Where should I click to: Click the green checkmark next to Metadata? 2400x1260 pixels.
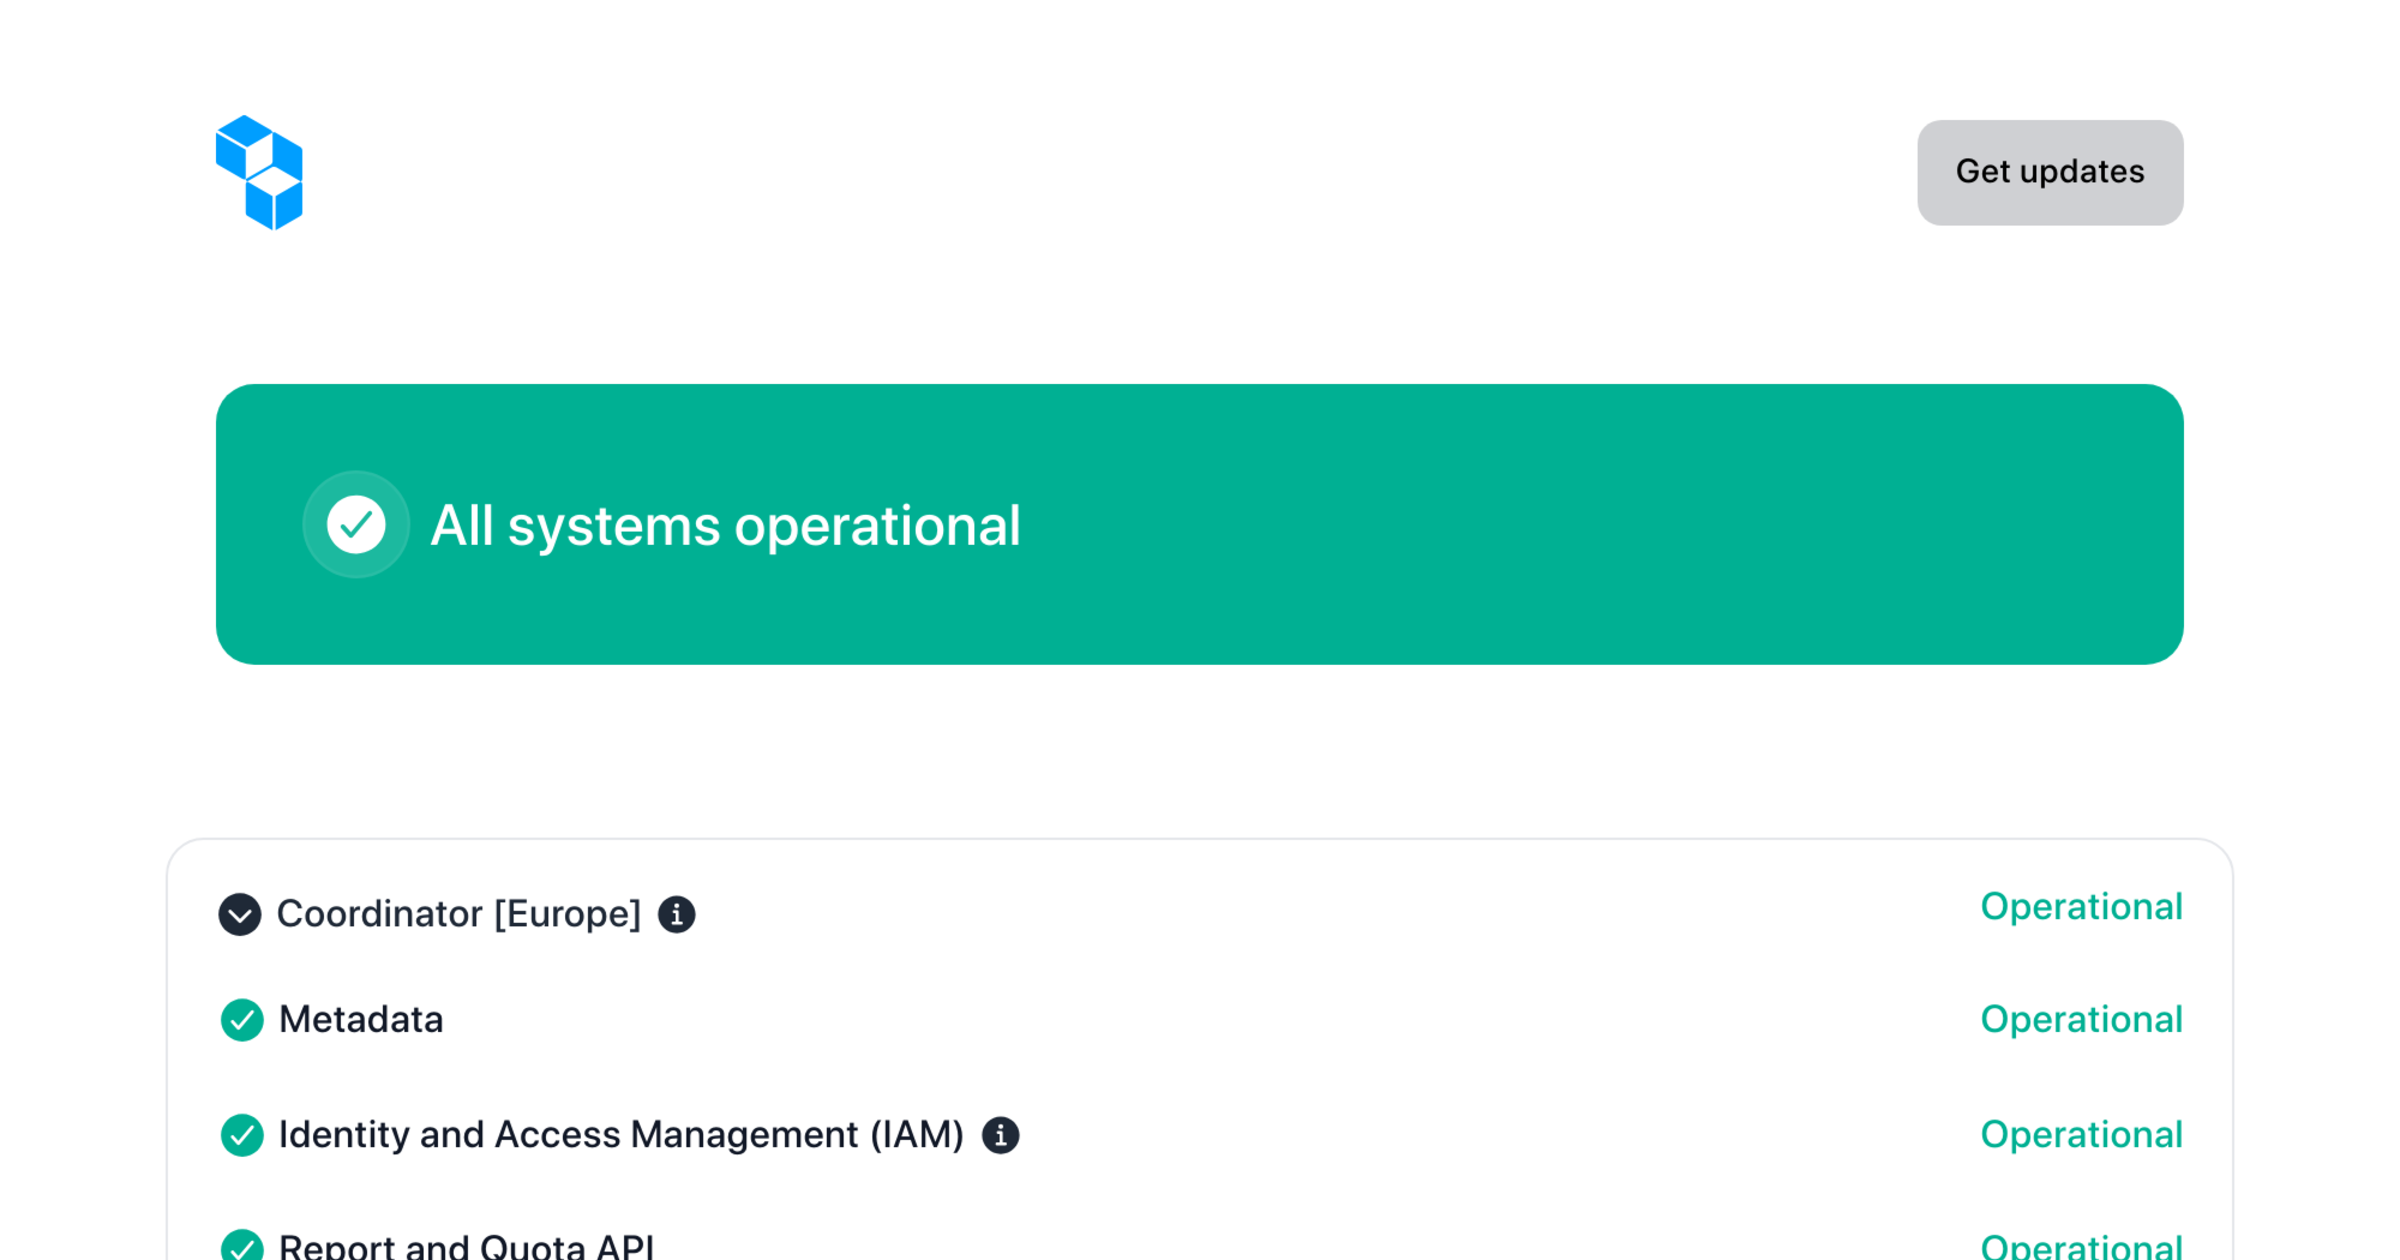pyautogui.click(x=241, y=1020)
